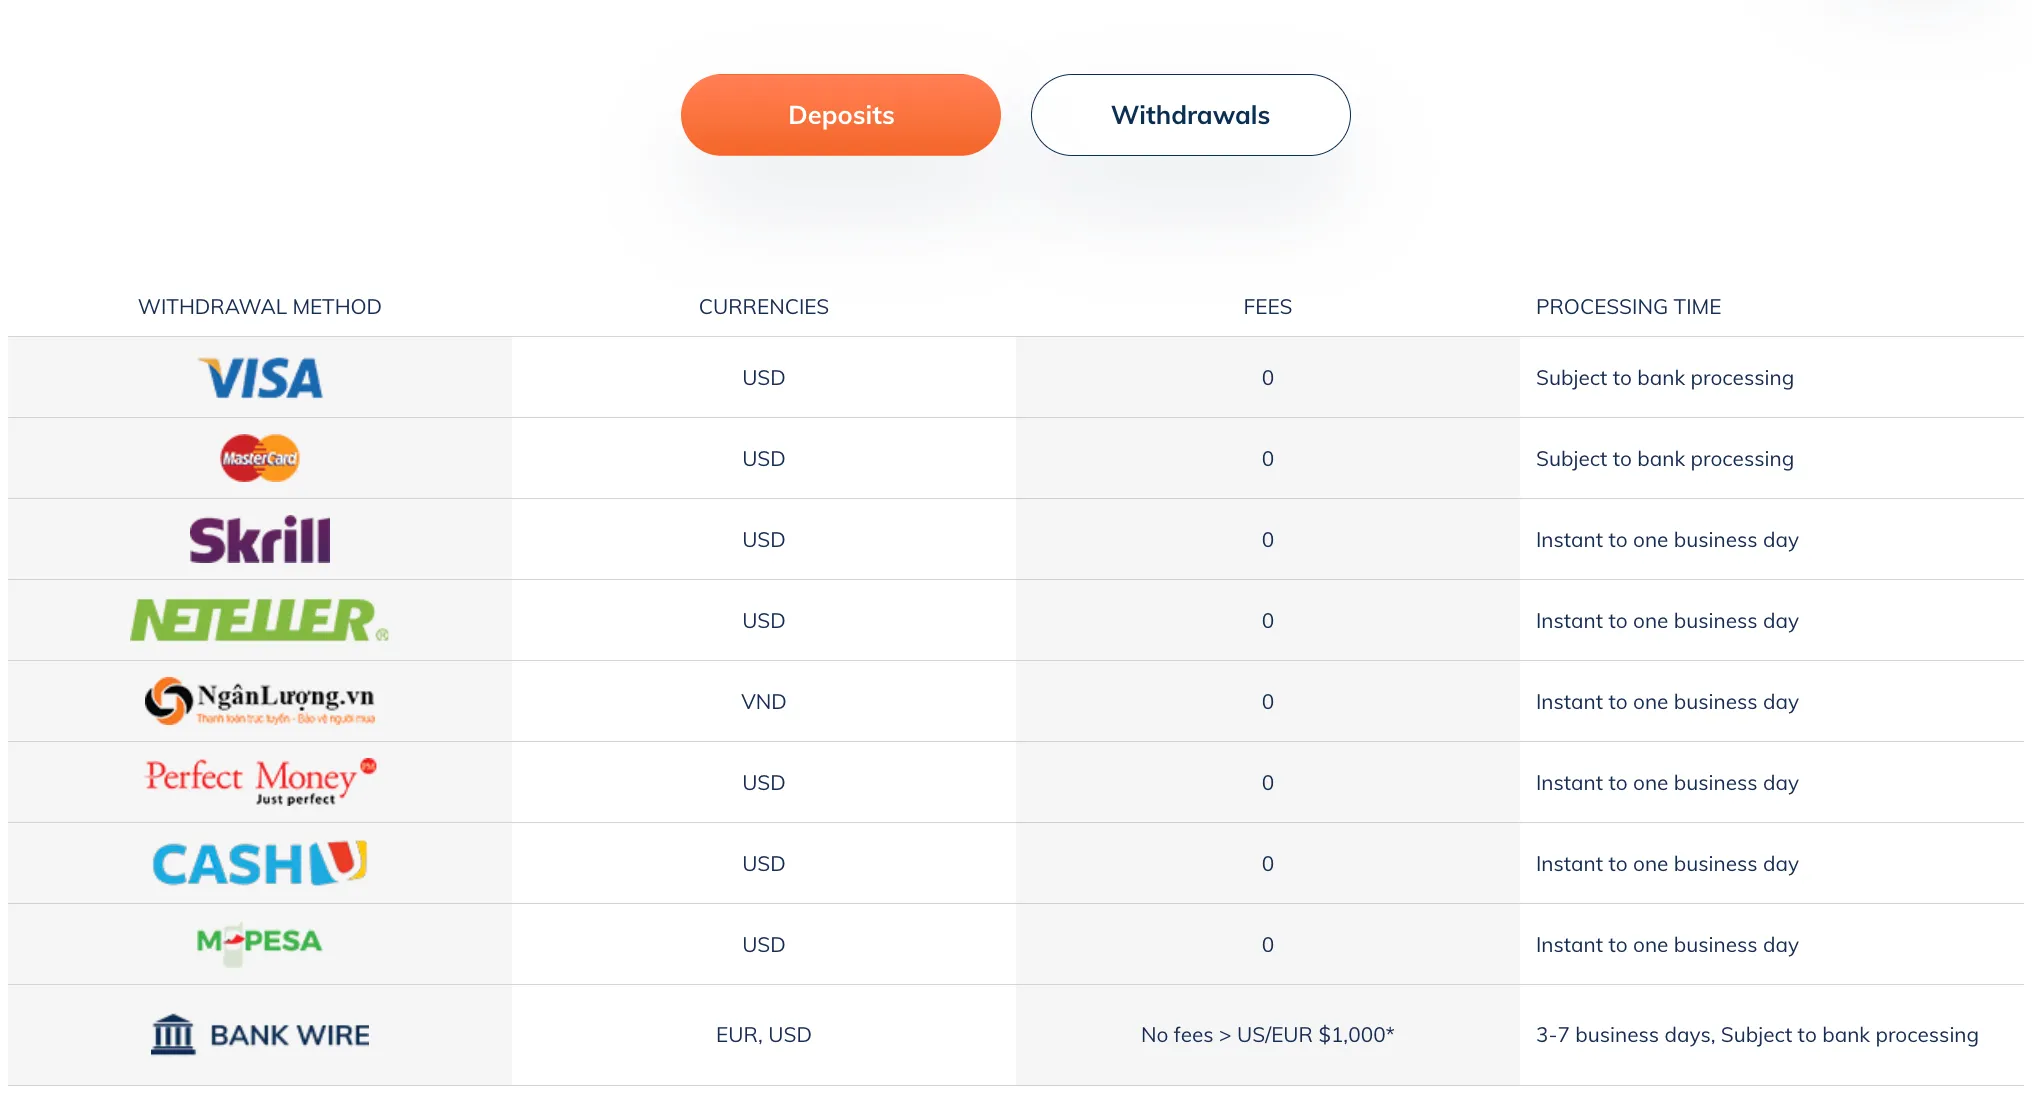The image size is (2032, 1094).
Task: Click the CashU logo
Action: tap(260, 863)
